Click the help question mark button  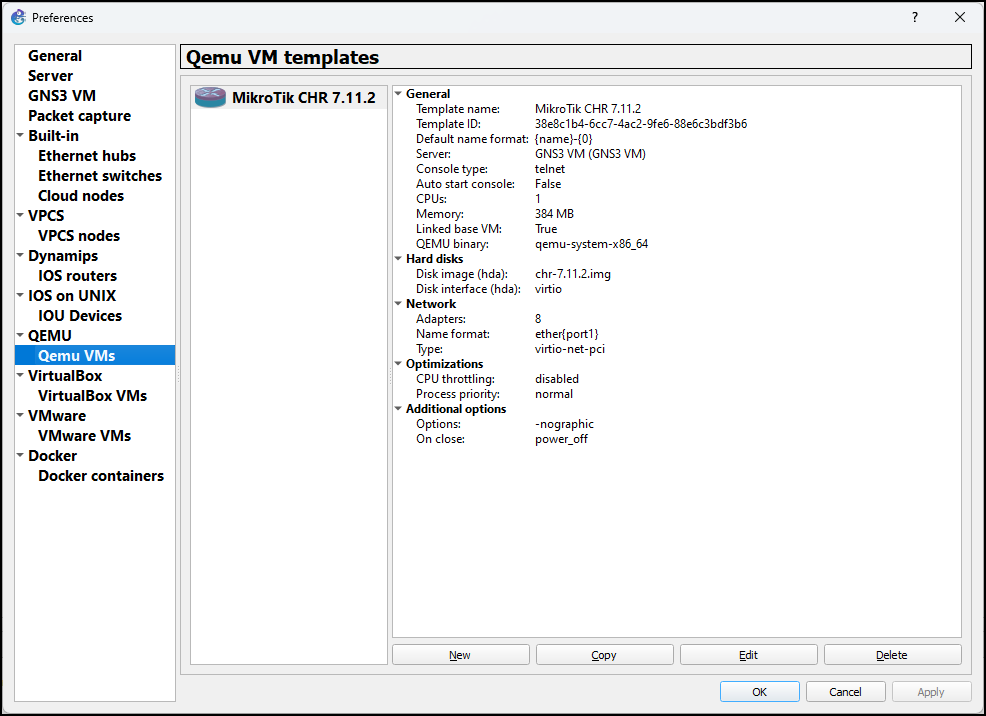click(x=915, y=18)
